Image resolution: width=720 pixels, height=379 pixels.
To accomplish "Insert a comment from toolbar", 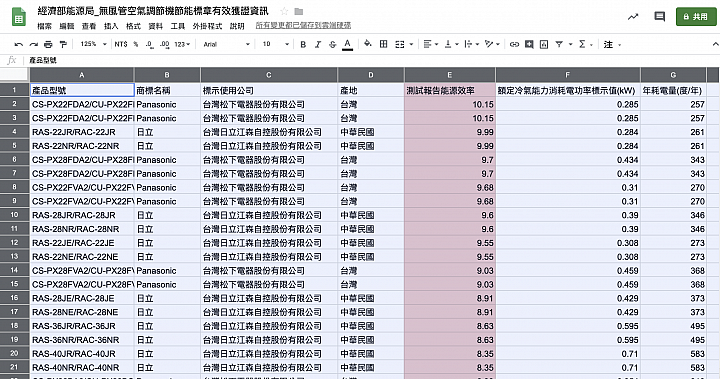I will pos(529,45).
